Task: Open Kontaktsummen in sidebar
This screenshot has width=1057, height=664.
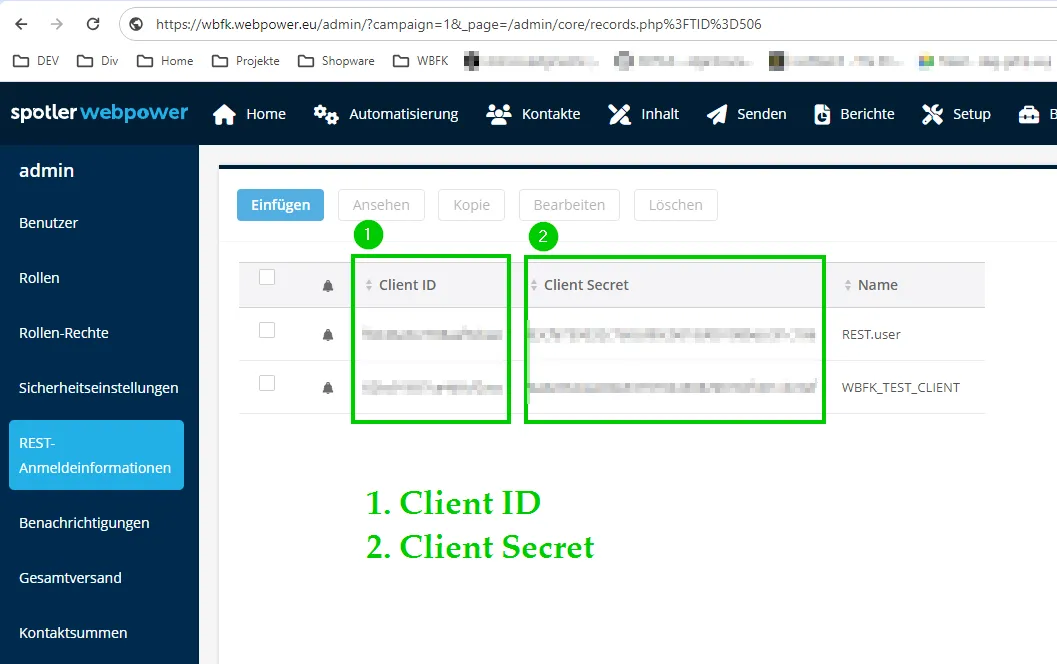Action: 73,633
